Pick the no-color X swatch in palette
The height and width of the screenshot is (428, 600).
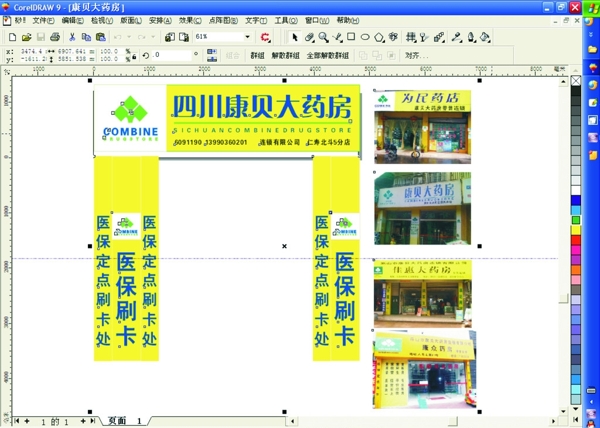[x=576, y=81]
